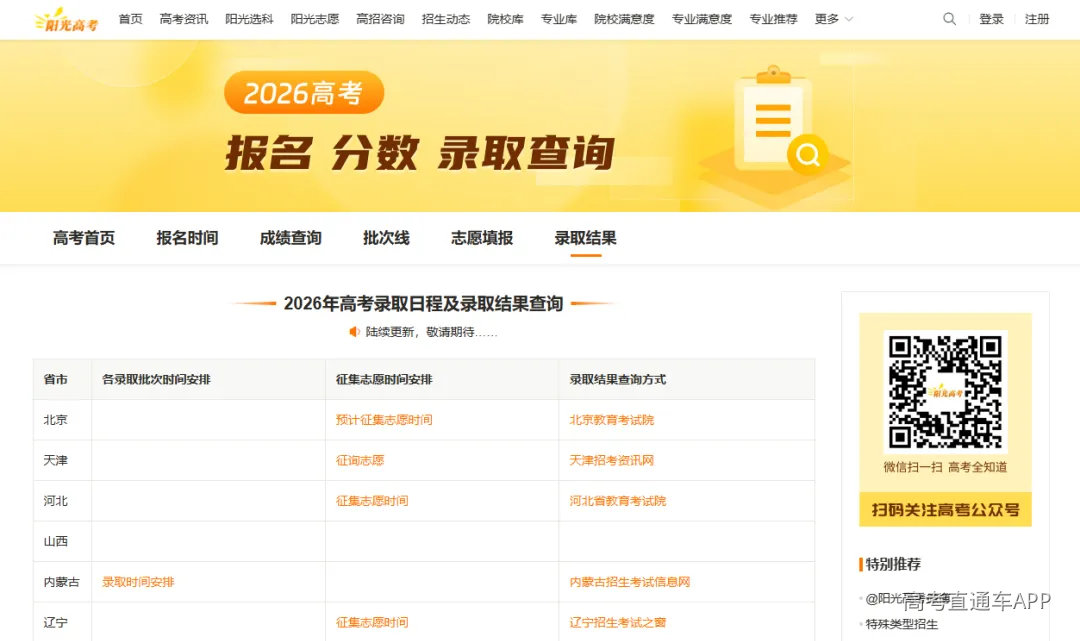Click the 登录 link
This screenshot has width=1080, height=641.
[991, 19]
